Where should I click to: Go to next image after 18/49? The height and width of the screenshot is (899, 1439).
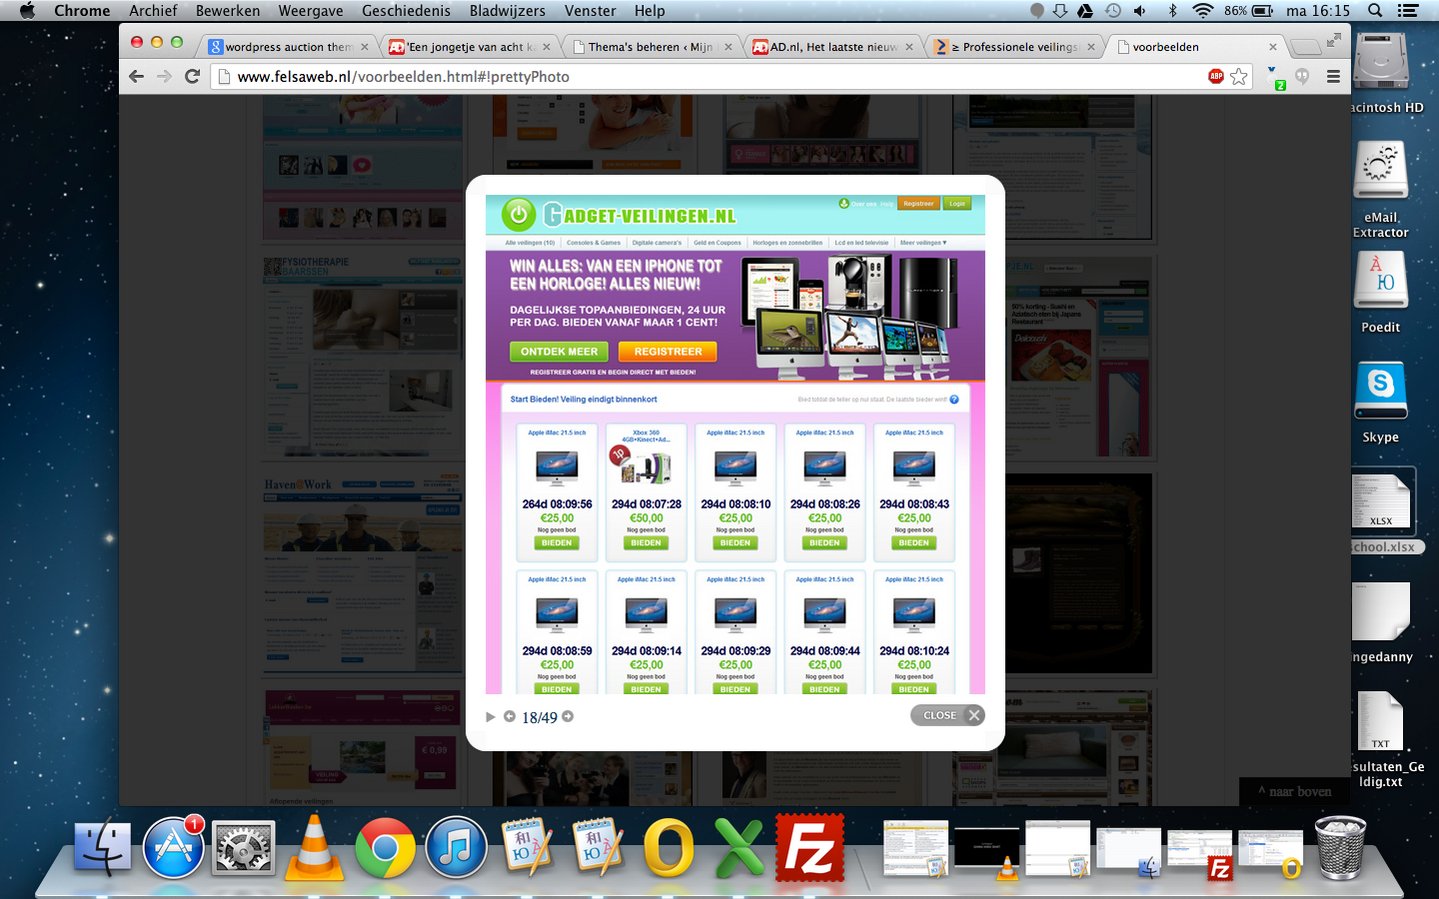(568, 717)
